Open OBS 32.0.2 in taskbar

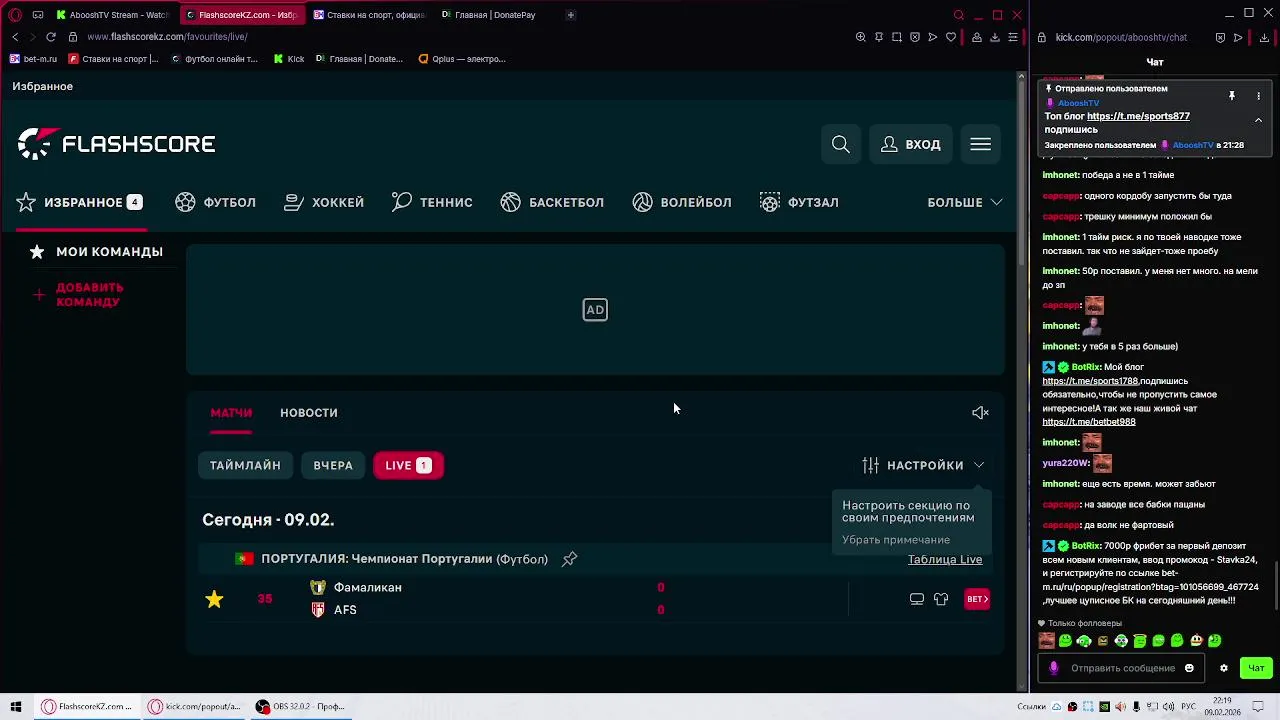pyautogui.click(x=300, y=706)
